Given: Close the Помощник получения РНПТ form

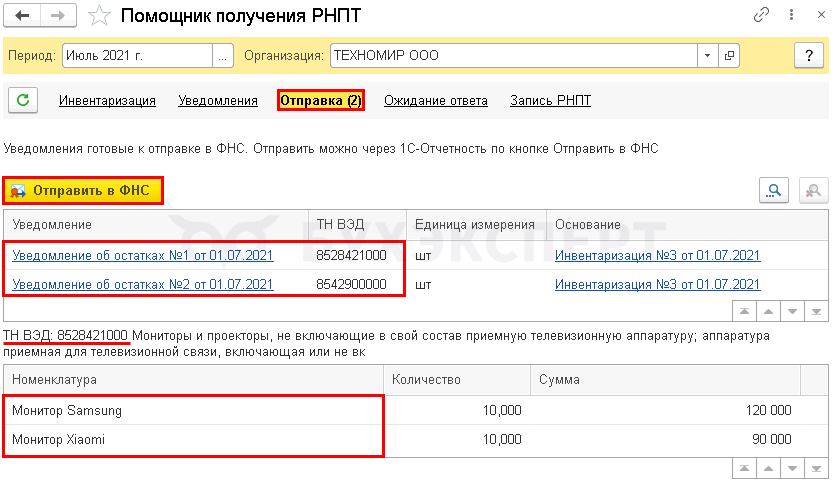Looking at the screenshot, I should tap(821, 14).
